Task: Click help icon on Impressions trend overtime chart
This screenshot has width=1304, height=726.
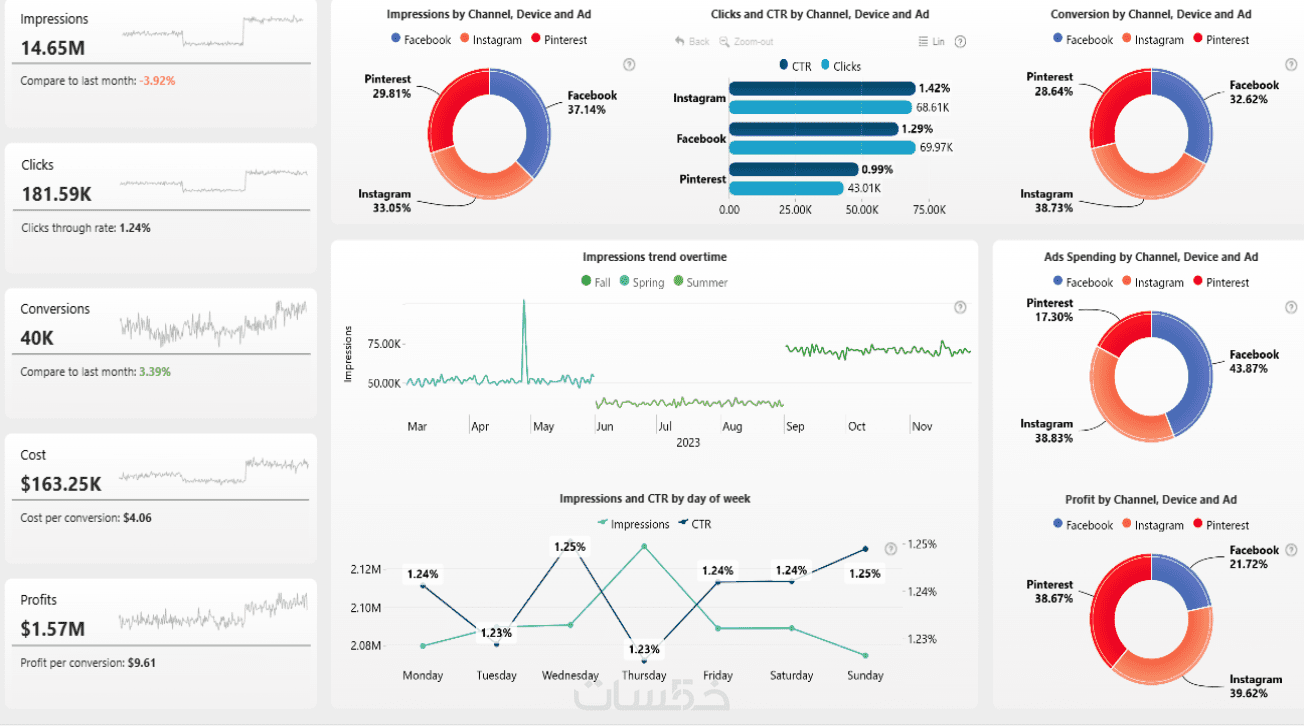Action: tap(960, 307)
